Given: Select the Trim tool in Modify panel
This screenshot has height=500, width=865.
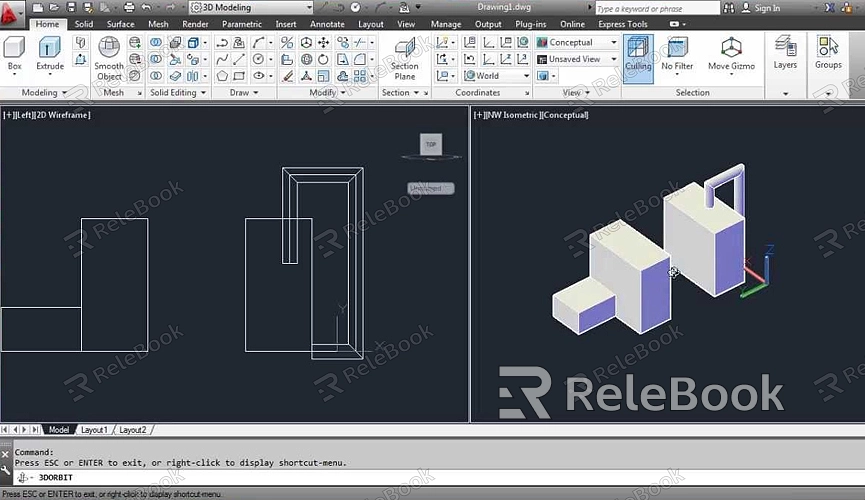Looking at the screenshot, I should coord(360,42).
